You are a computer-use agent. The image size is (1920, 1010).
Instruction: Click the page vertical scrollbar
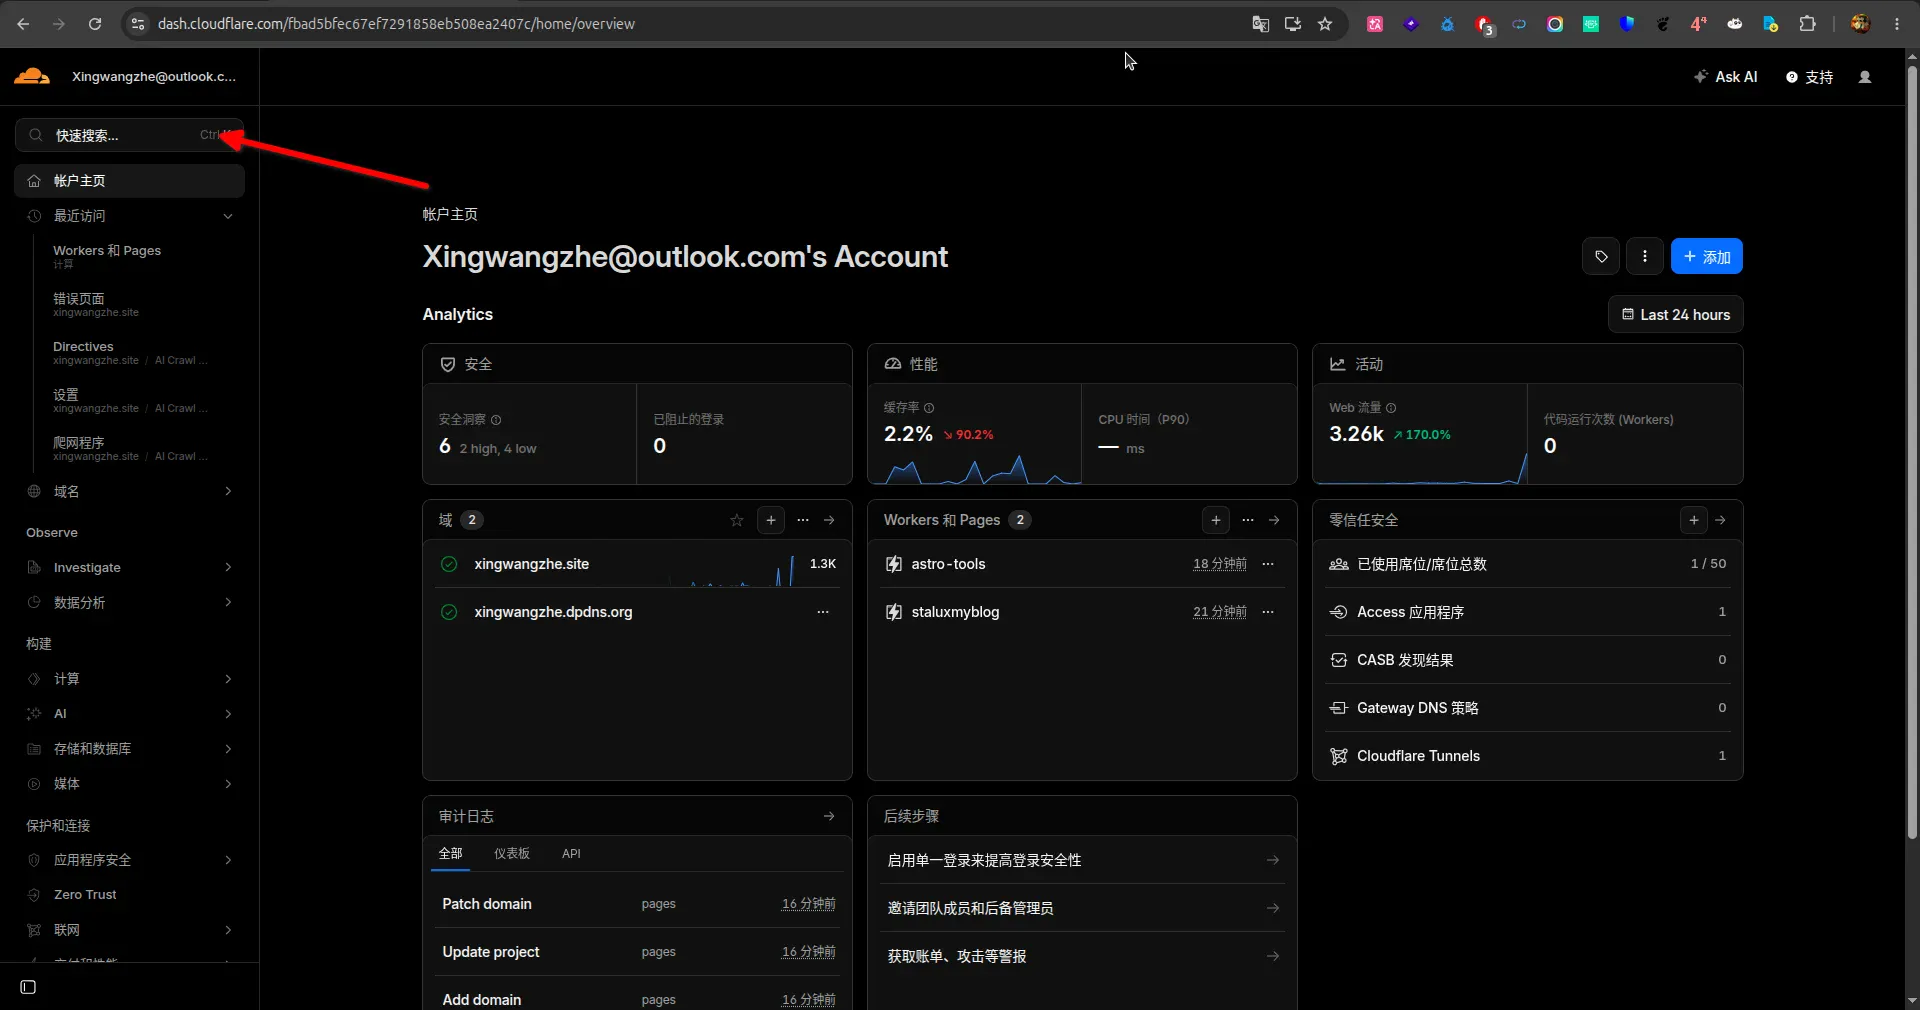pyautogui.click(x=1912, y=450)
